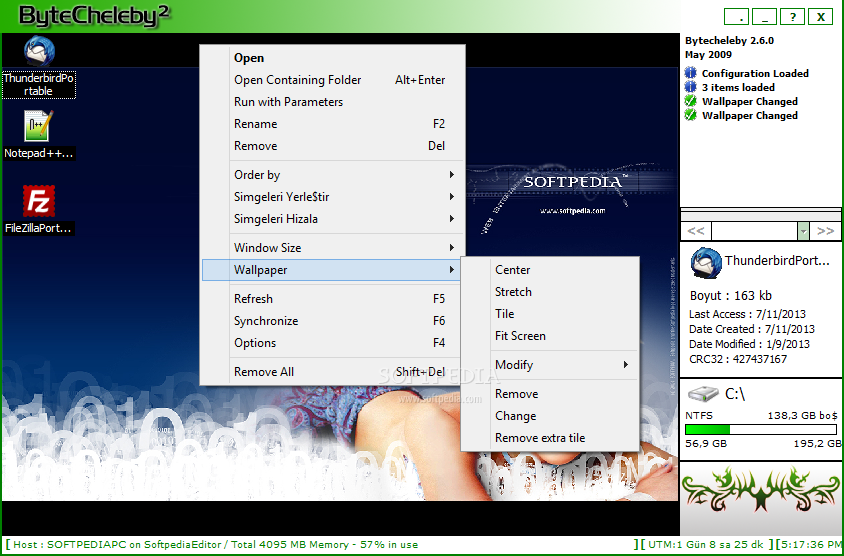Click the CRC32 : 427437167 value
This screenshot has height=556, width=844.
click(x=738, y=359)
